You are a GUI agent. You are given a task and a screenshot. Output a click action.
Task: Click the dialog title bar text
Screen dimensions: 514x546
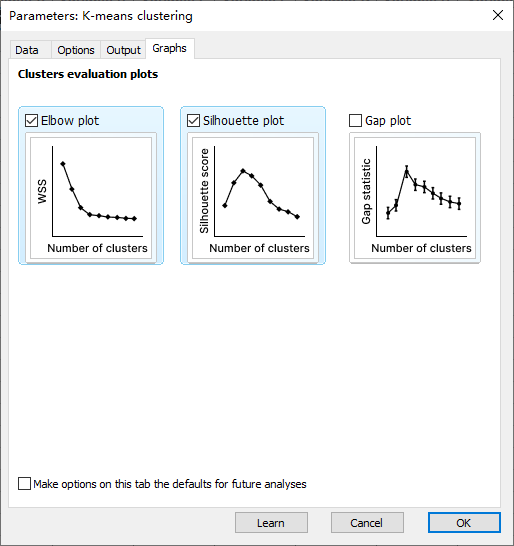[x=101, y=16]
